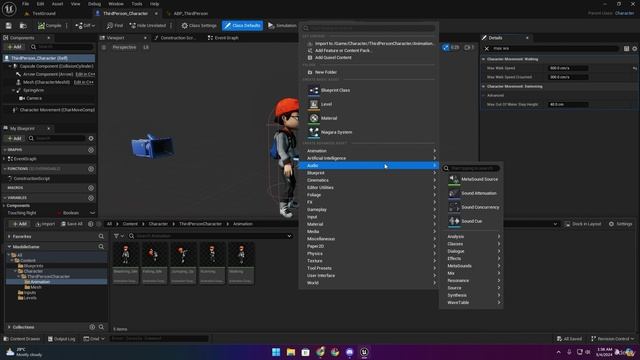640x360 pixels.
Task: Click Dock in Layout button
Action: (x=583, y=224)
